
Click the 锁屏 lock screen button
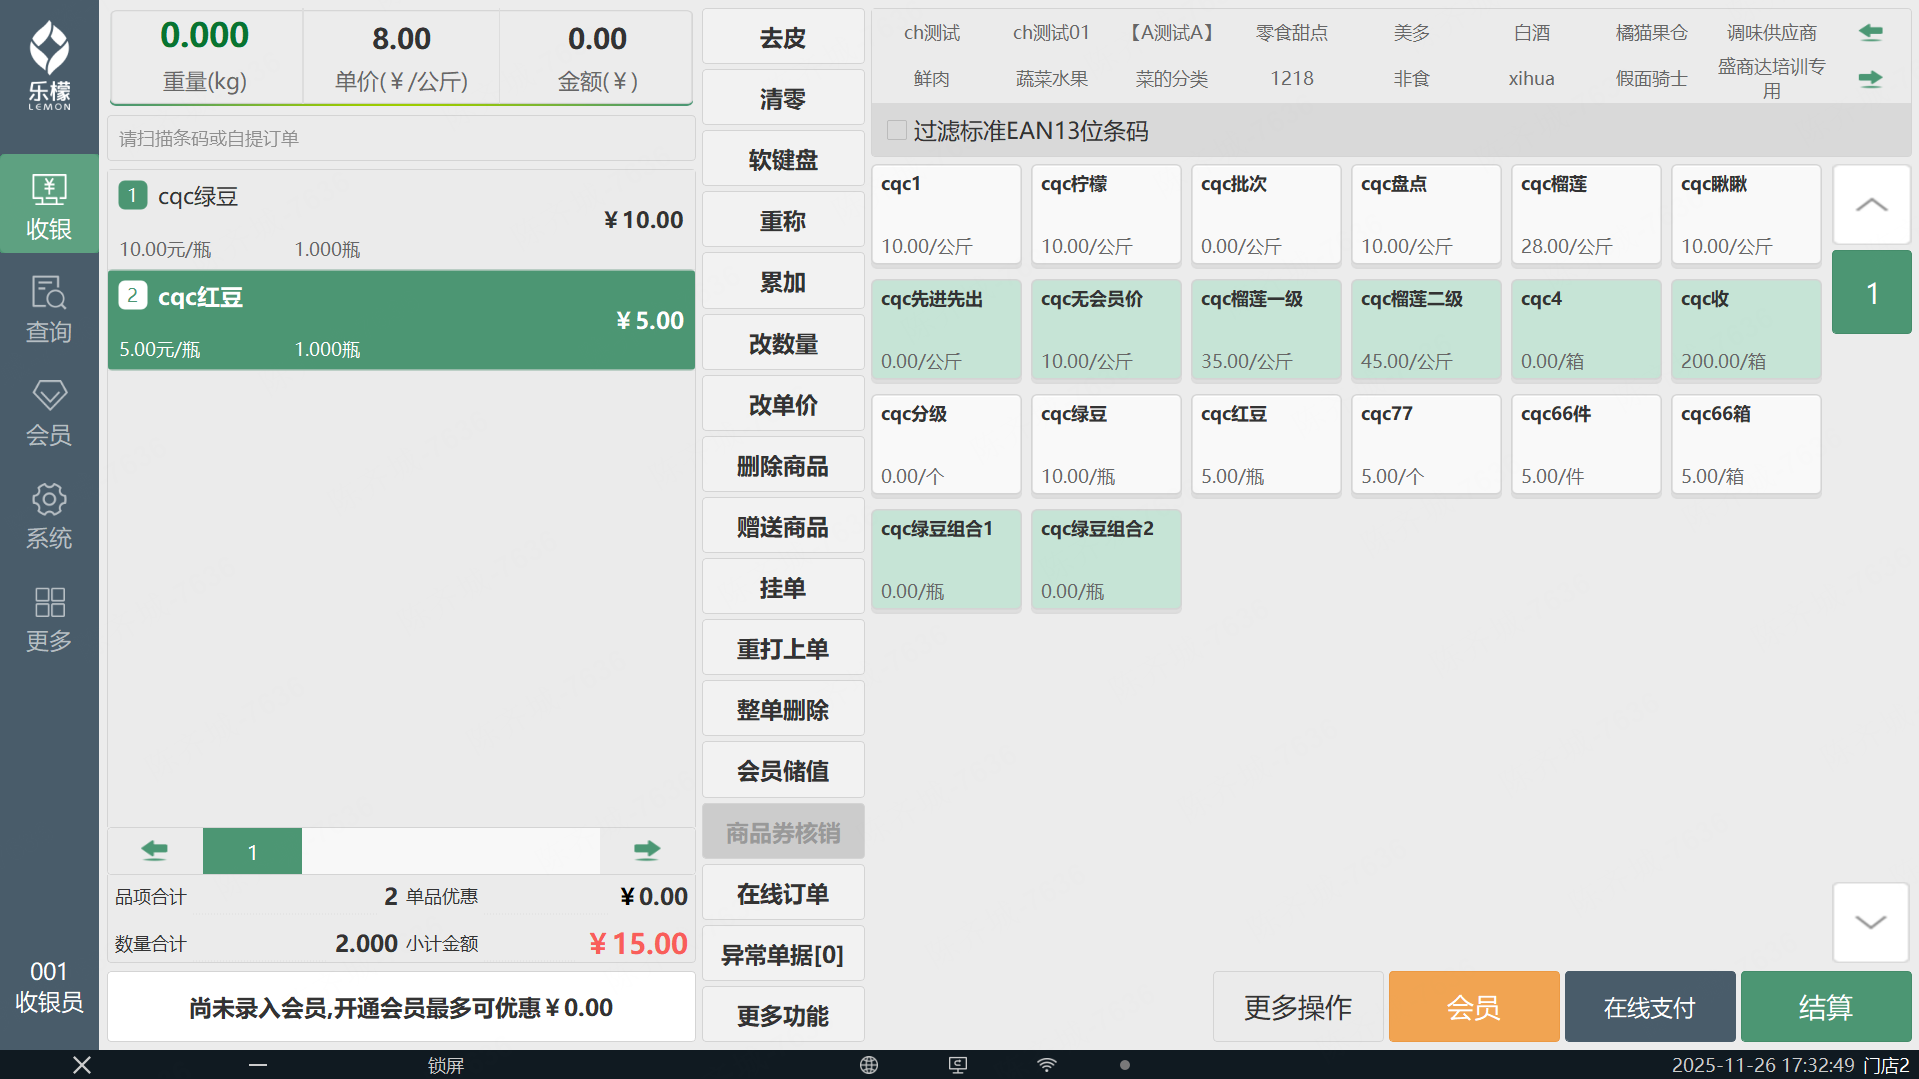(x=446, y=1065)
